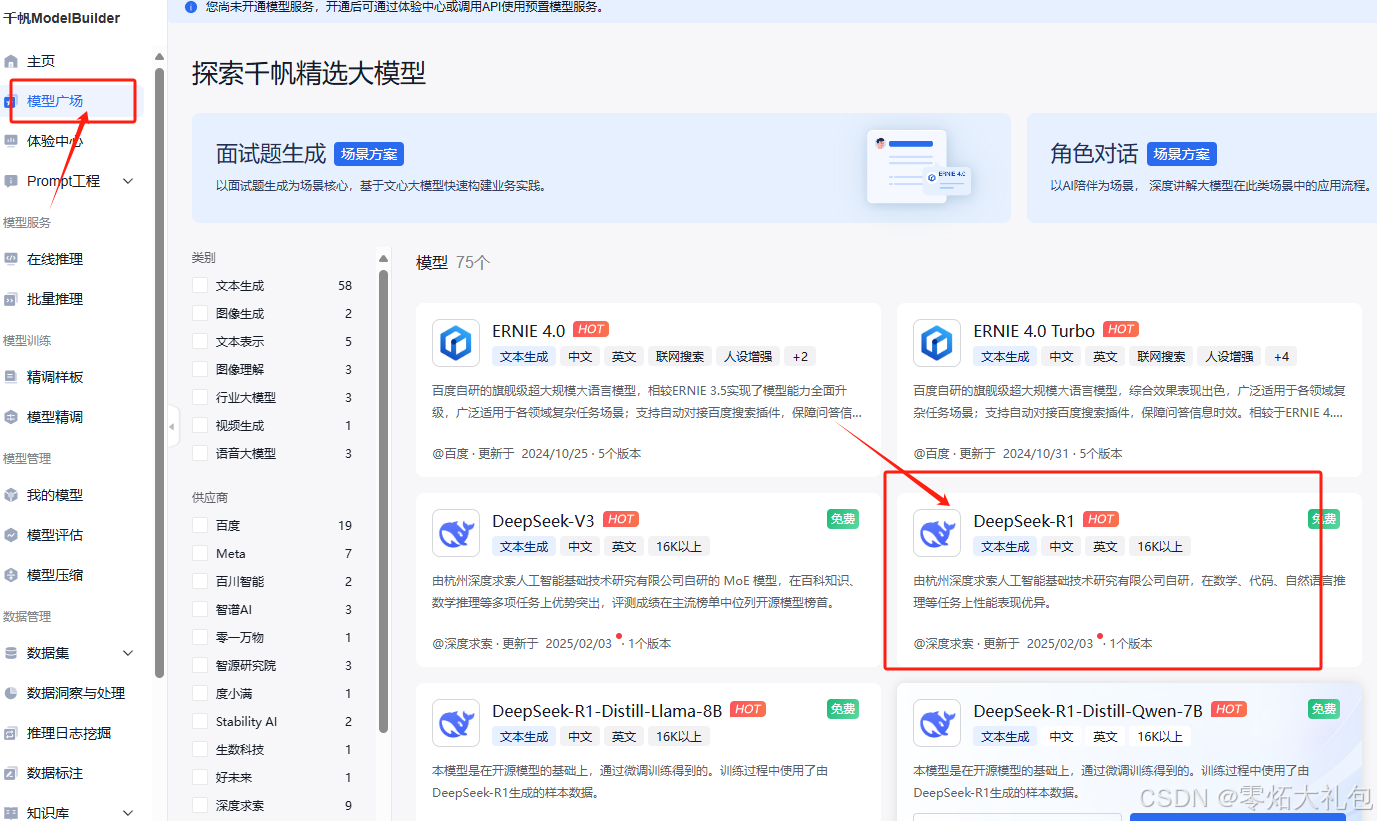Click the DeepSeek-V3 whale logo
This screenshot has width=1377, height=821.
(x=456, y=533)
